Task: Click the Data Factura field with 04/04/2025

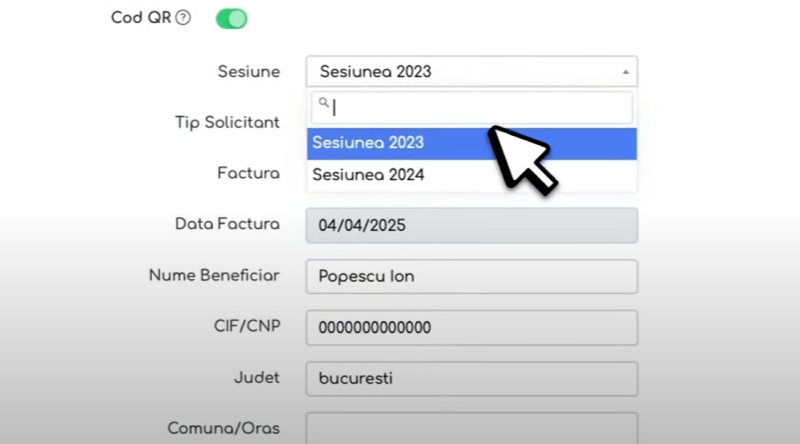Action: pos(471,225)
